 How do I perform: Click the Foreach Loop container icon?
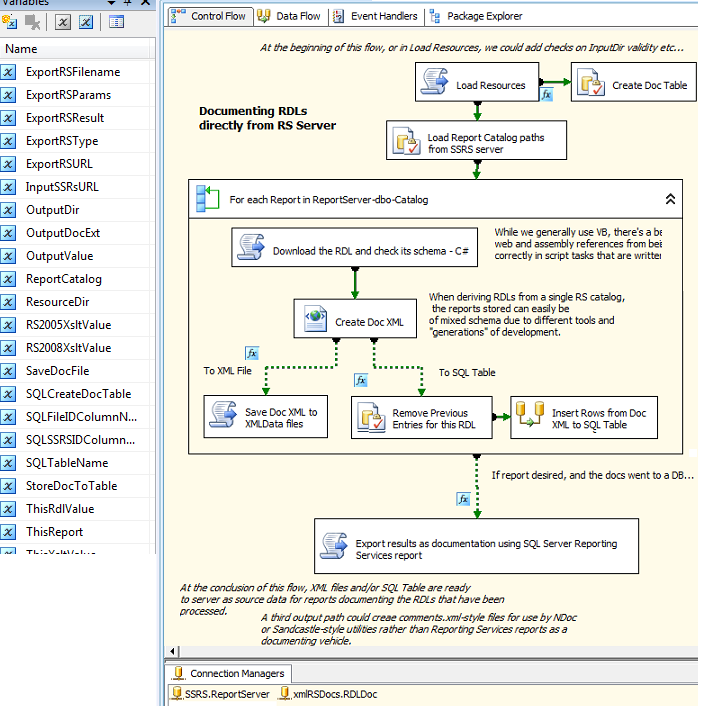[208, 199]
